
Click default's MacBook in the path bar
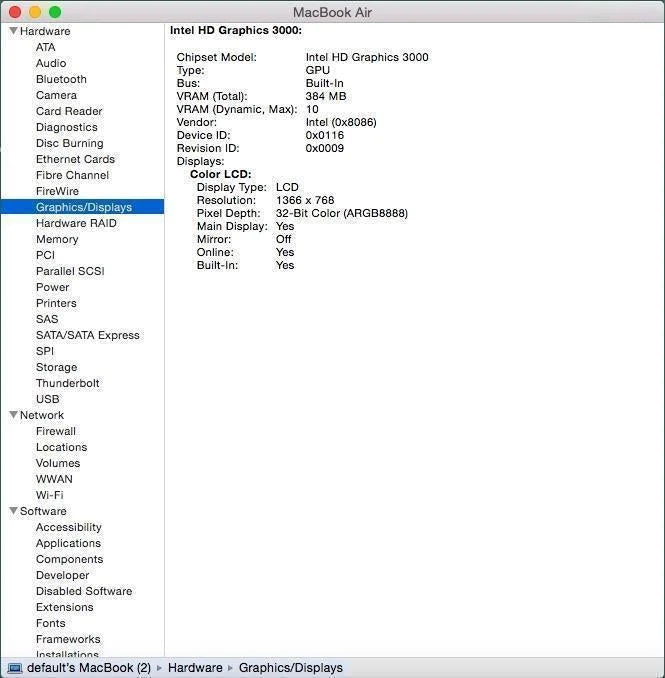pyautogui.click(x=88, y=667)
